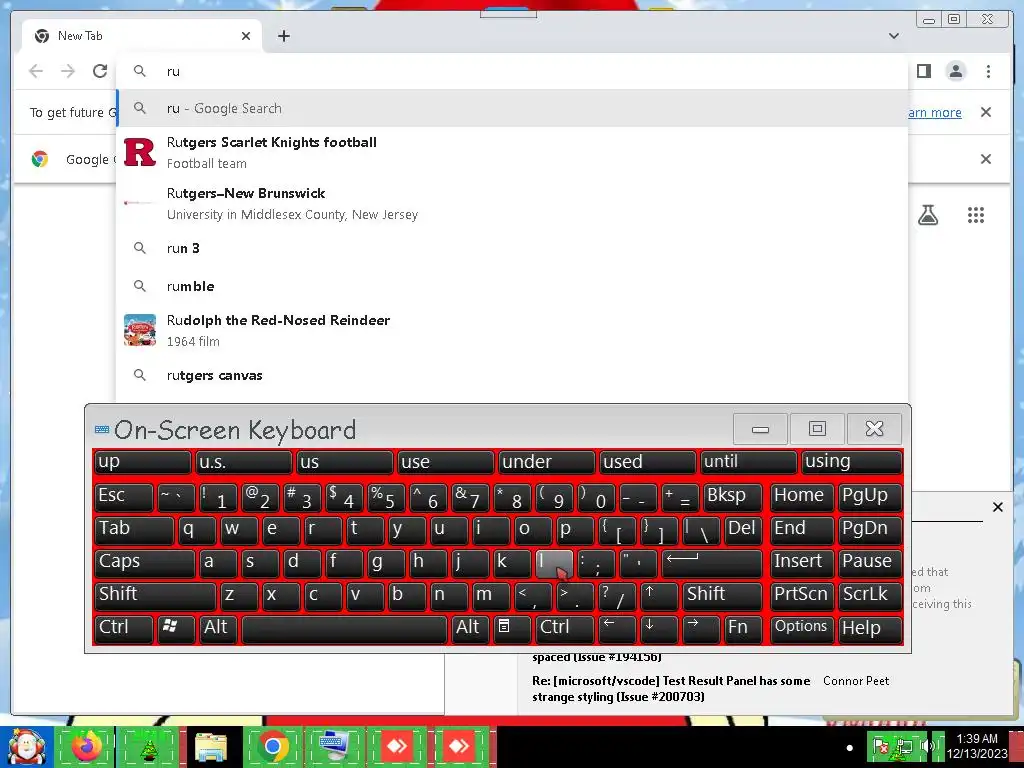Tap the Bksp key on on-screen keyboard
The image size is (1024, 768).
tap(732, 496)
